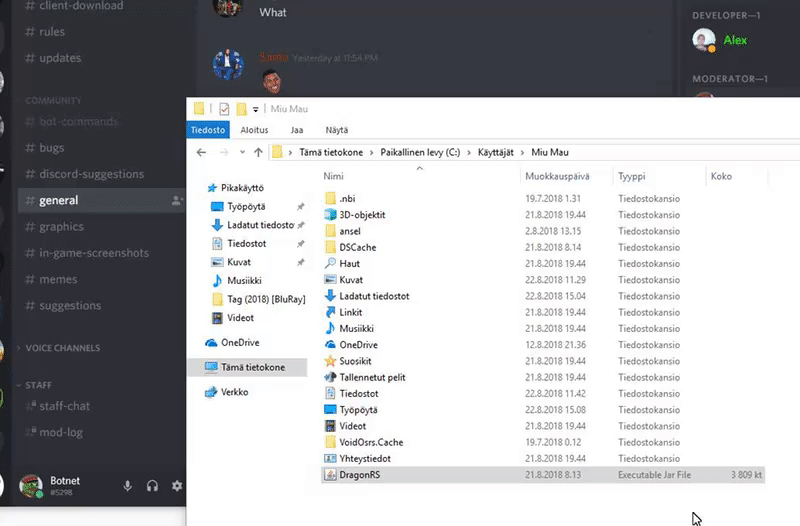Open recent locations dropdown arrow
800x526 pixels.
tap(242, 153)
